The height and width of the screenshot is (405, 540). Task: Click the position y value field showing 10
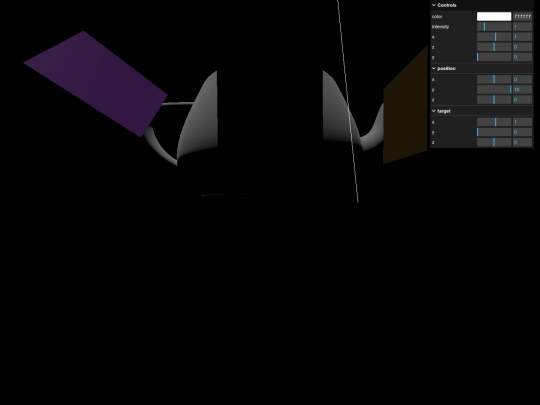coord(522,90)
